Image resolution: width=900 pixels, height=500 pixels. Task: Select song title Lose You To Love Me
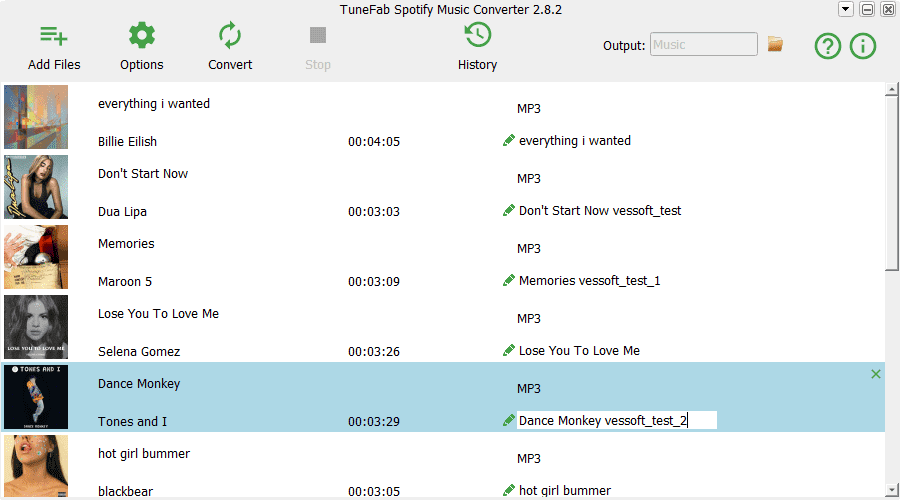[x=158, y=314]
